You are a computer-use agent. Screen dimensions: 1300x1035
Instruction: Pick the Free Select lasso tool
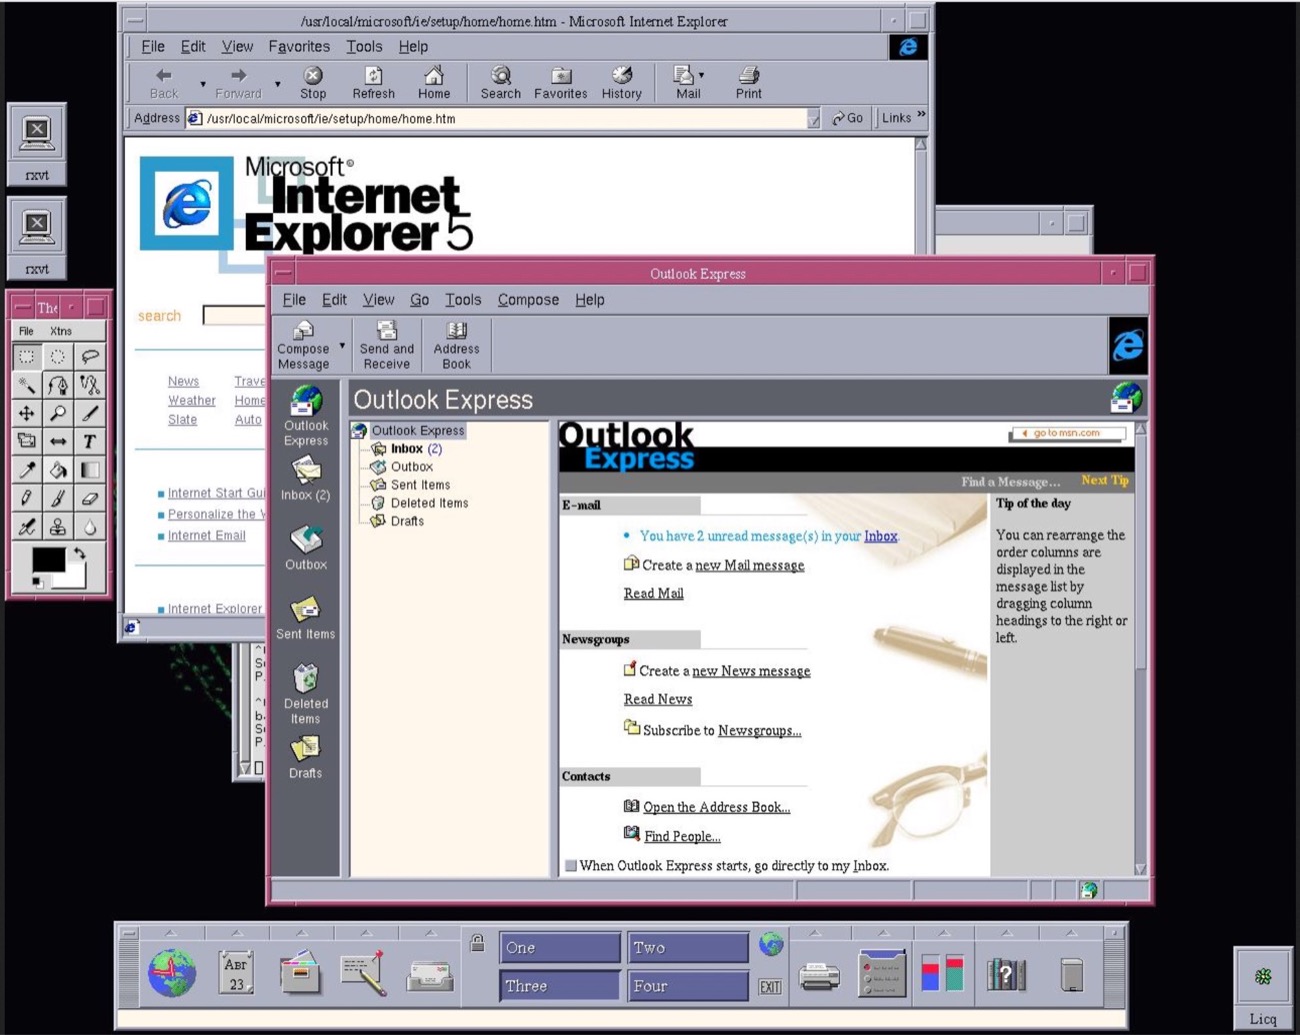click(89, 356)
